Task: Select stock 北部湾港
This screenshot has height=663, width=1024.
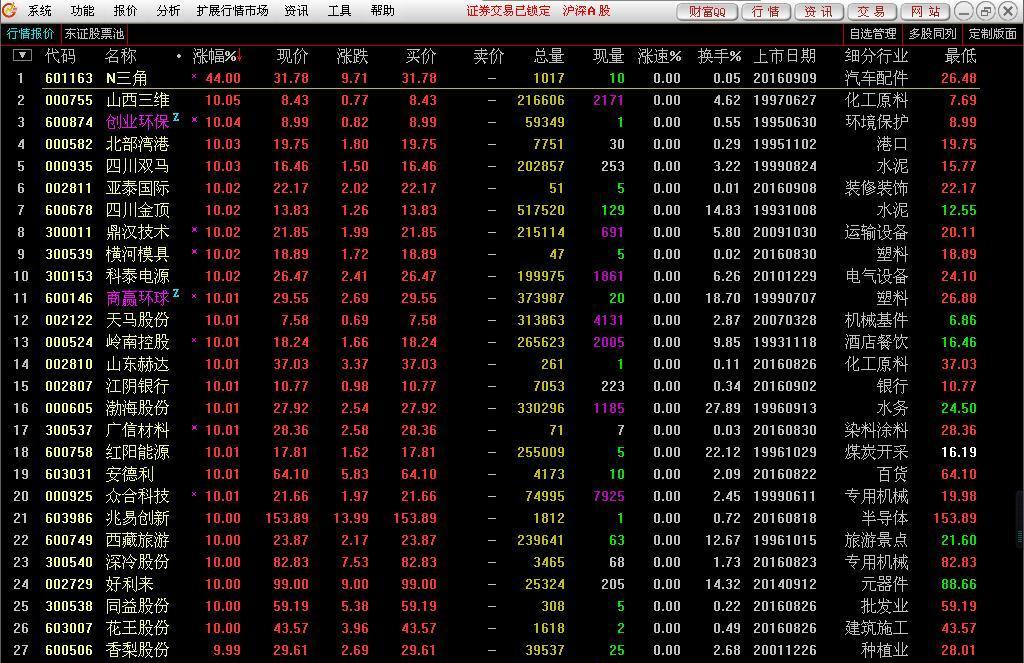Action: tap(138, 144)
